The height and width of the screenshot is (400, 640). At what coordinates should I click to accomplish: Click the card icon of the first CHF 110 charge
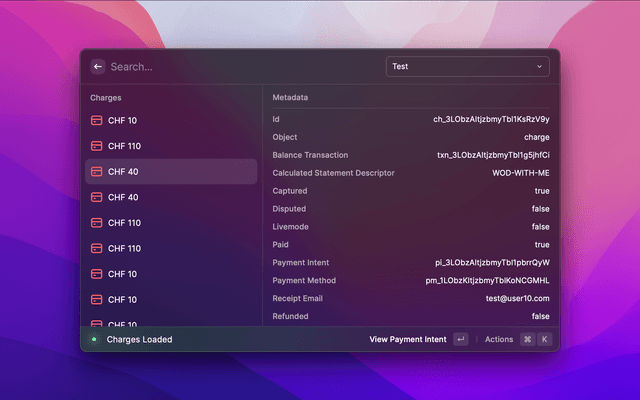pos(97,146)
